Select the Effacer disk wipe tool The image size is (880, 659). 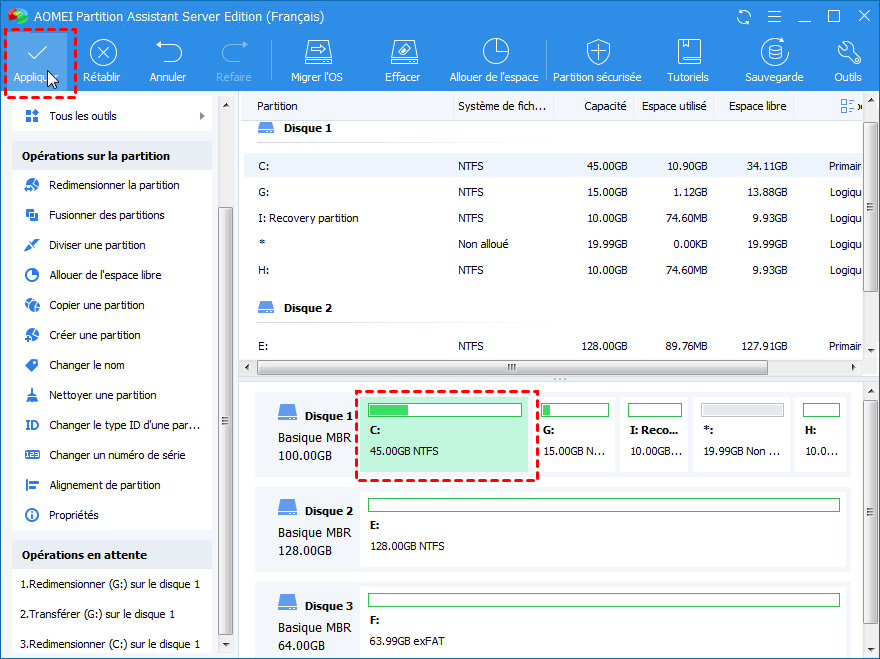coord(402,53)
